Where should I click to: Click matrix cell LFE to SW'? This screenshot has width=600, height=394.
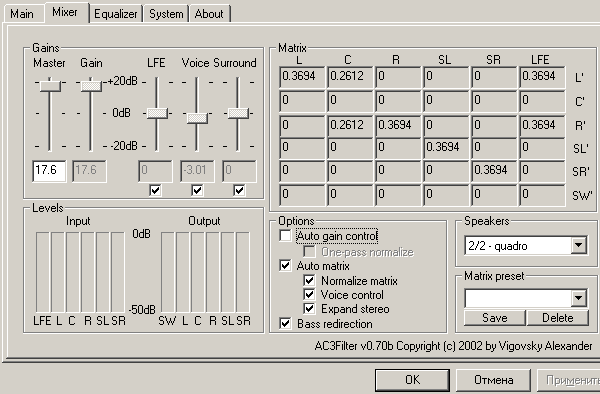[542, 195]
